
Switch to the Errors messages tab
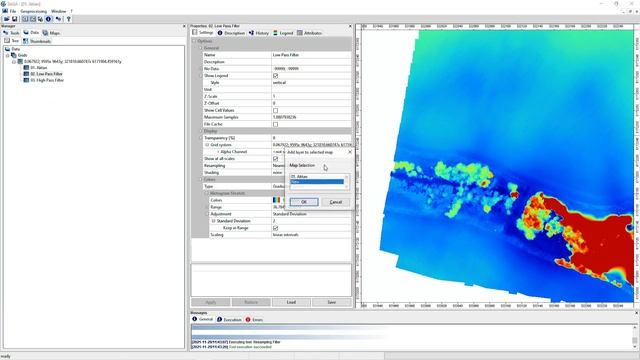pyautogui.click(x=254, y=319)
